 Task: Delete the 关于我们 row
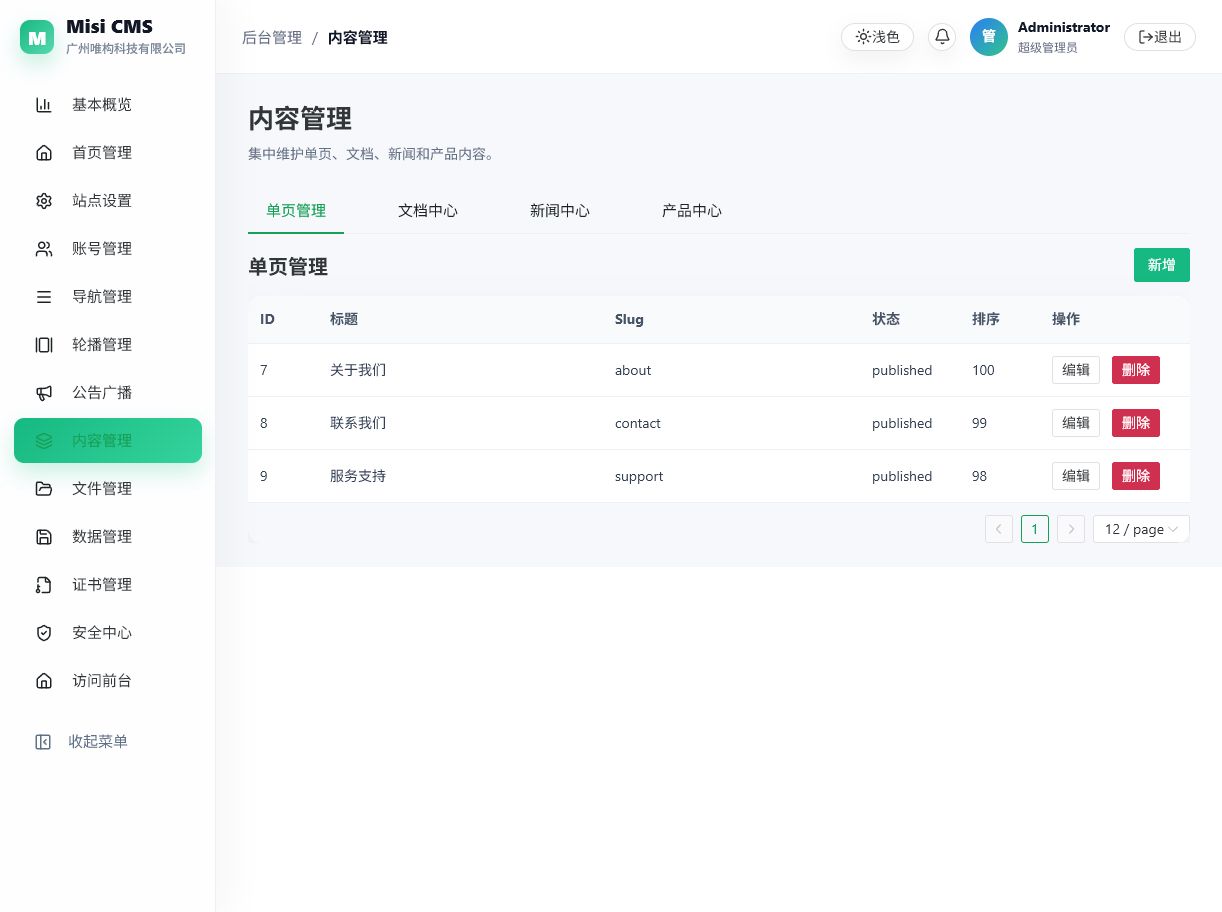pyautogui.click(x=1136, y=370)
